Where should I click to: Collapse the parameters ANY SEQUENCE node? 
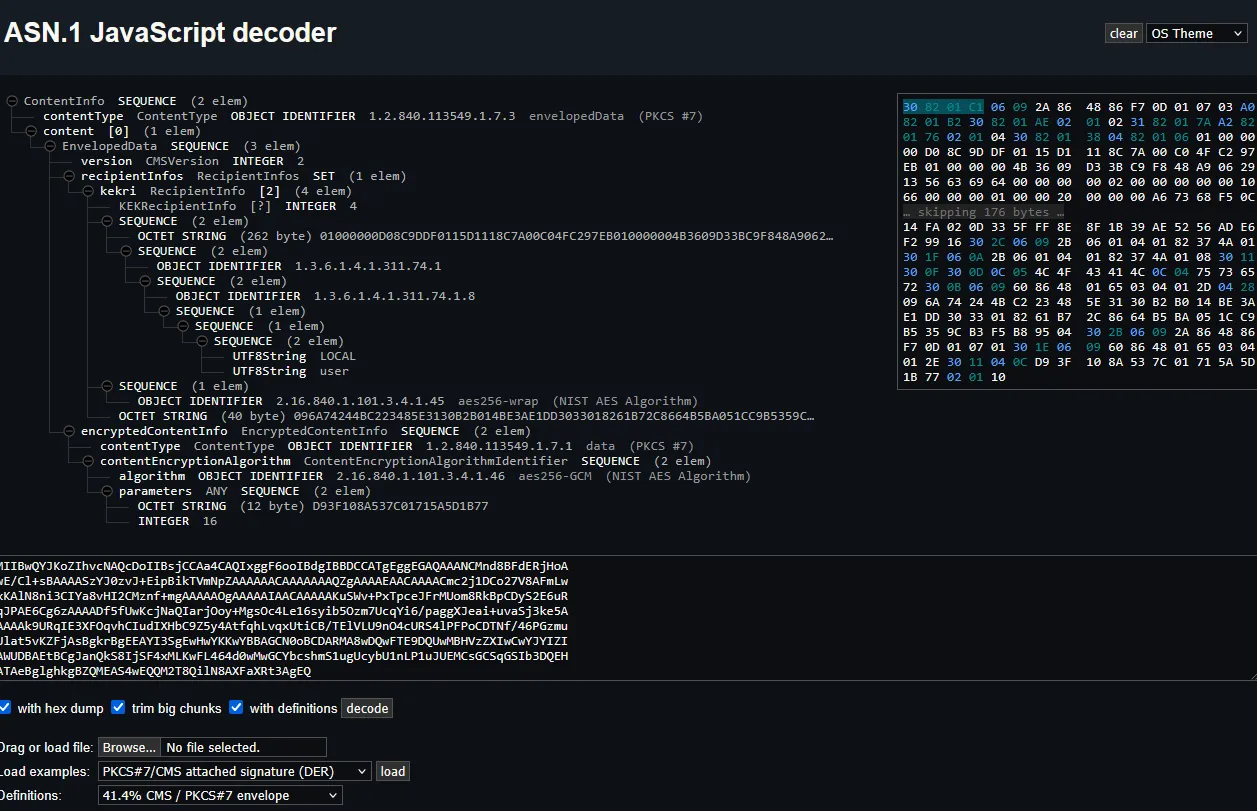pos(107,491)
